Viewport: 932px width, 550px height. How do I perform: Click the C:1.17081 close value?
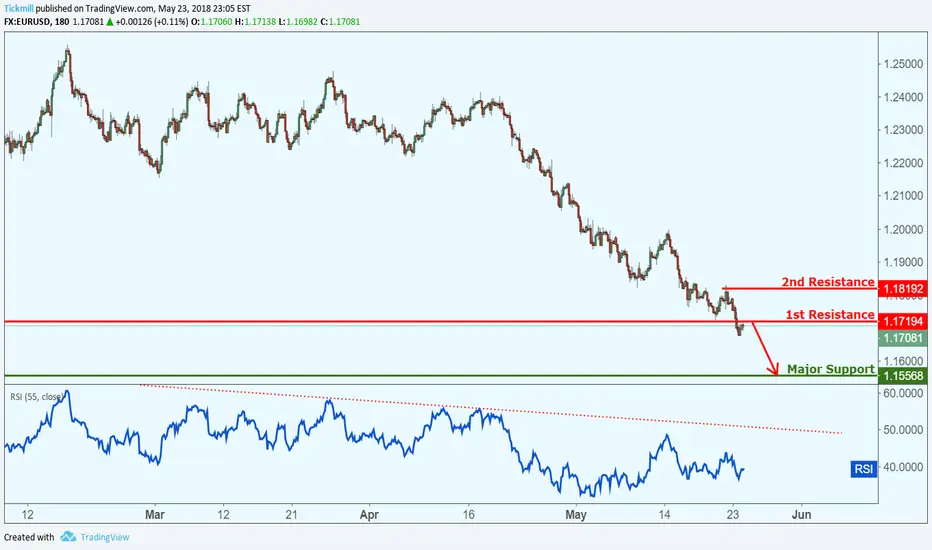(341, 21)
